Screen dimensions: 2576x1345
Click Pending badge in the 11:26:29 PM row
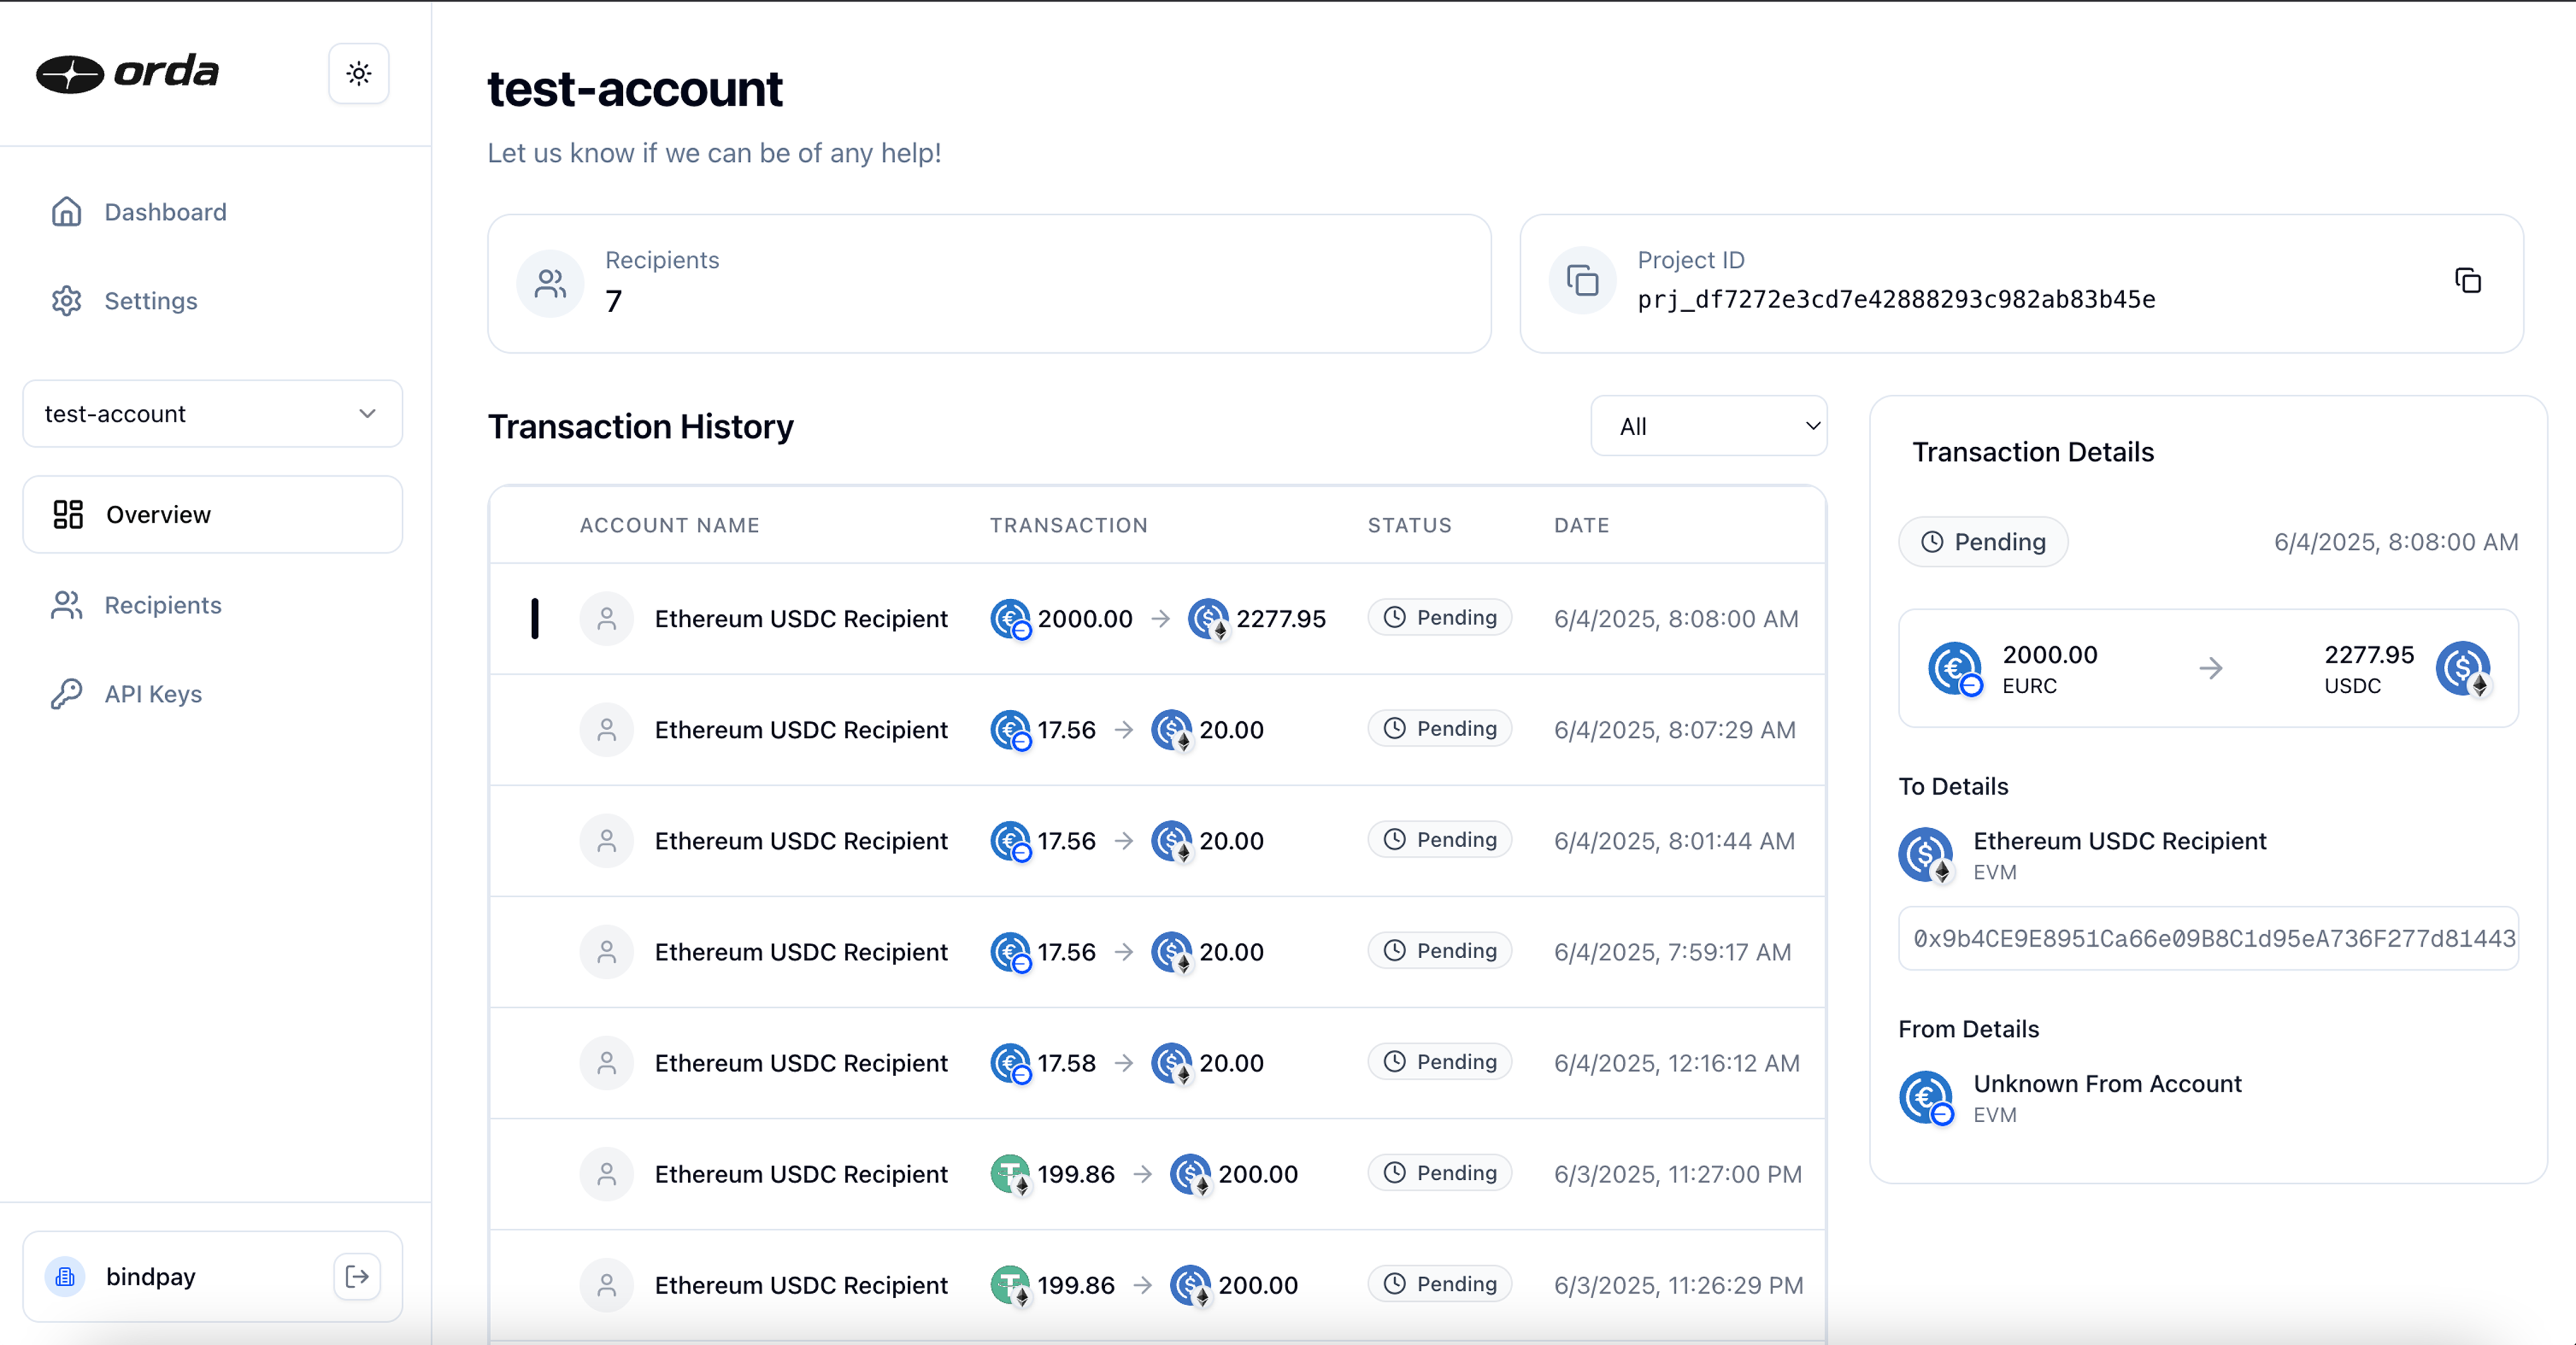1439,1284
